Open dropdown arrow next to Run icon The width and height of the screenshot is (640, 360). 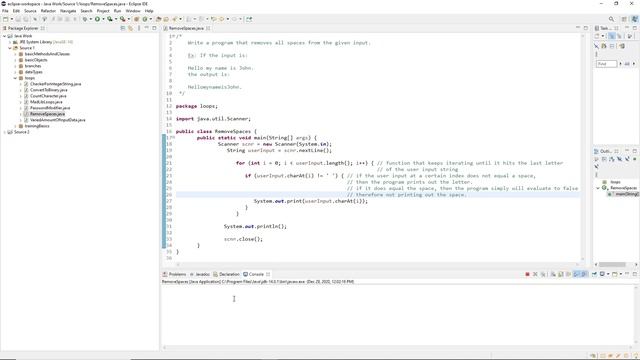[103, 19]
